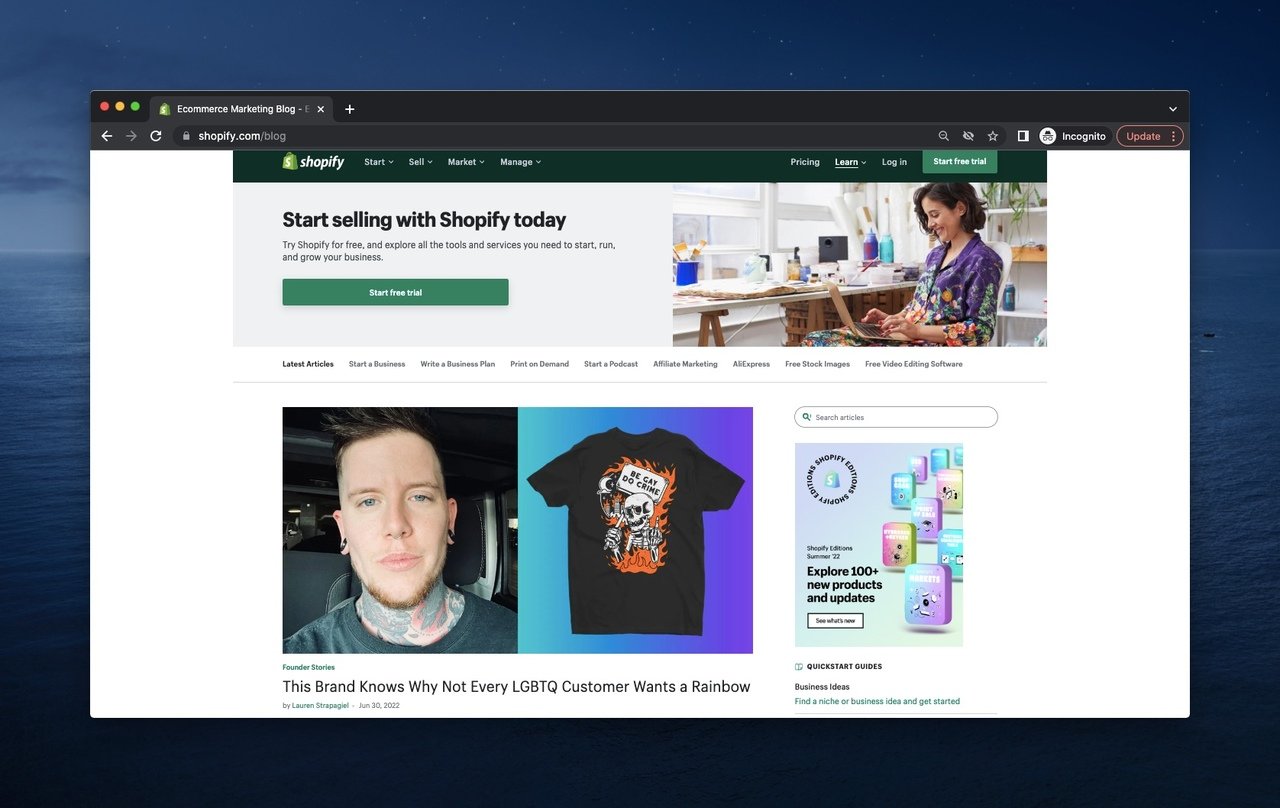
Task: Click the Business Ideas quickstart guide
Action: [x=822, y=687]
